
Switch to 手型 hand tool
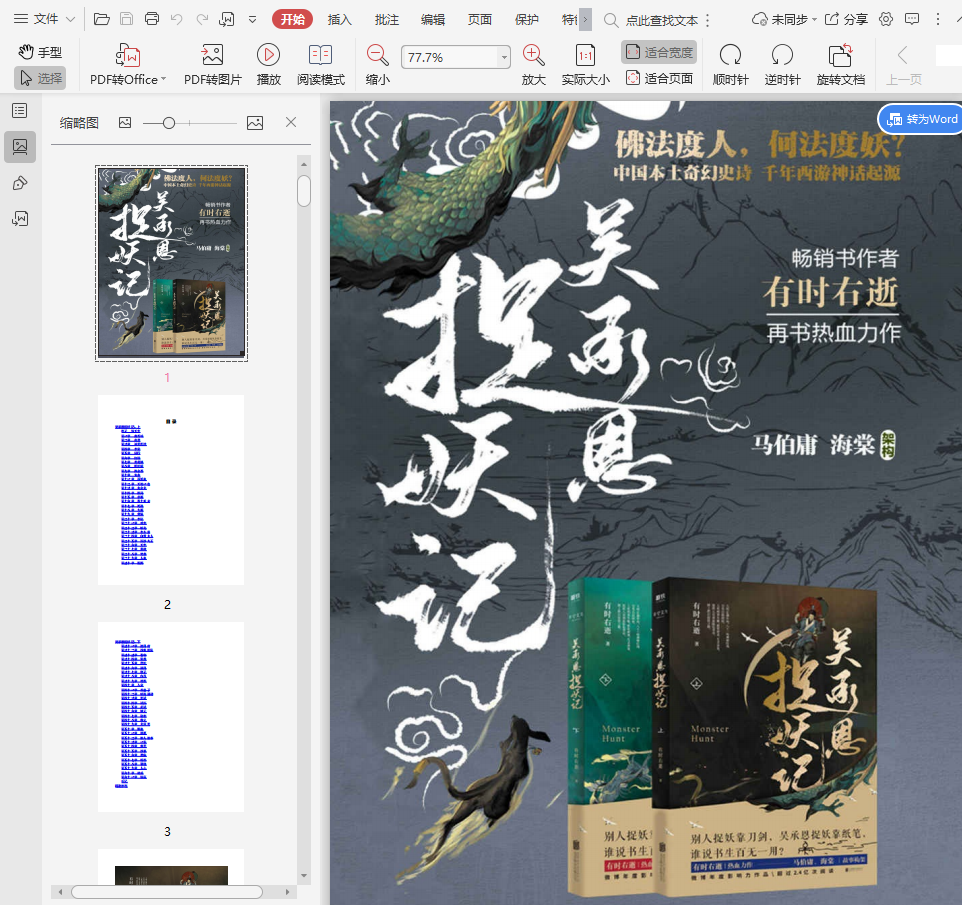click(x=40, y=52)
